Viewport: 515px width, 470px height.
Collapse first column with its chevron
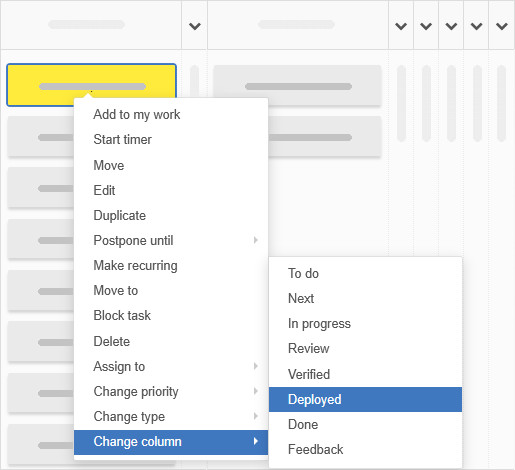[195, 26]
